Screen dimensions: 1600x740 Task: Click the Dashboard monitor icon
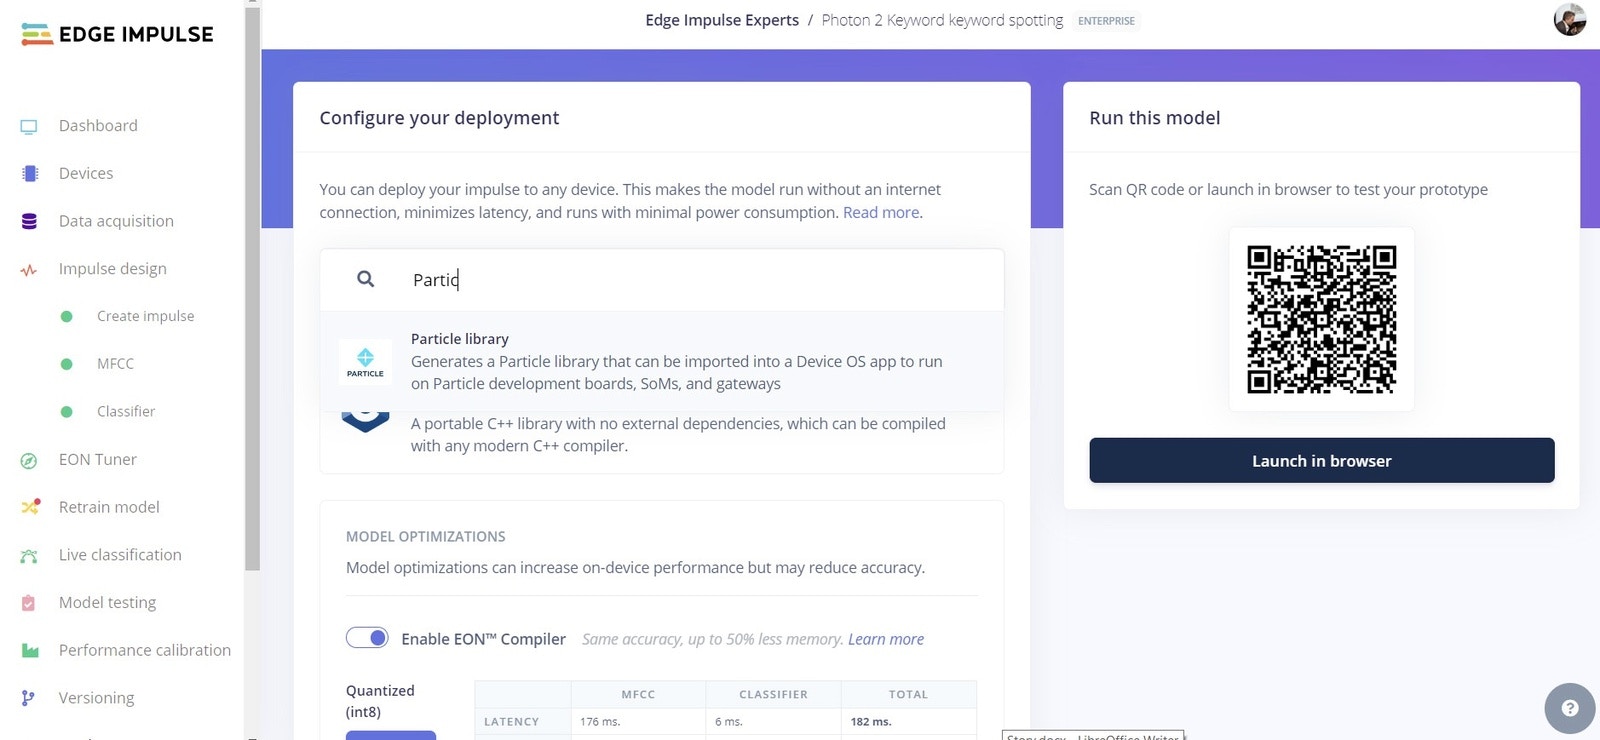[29, 126]
